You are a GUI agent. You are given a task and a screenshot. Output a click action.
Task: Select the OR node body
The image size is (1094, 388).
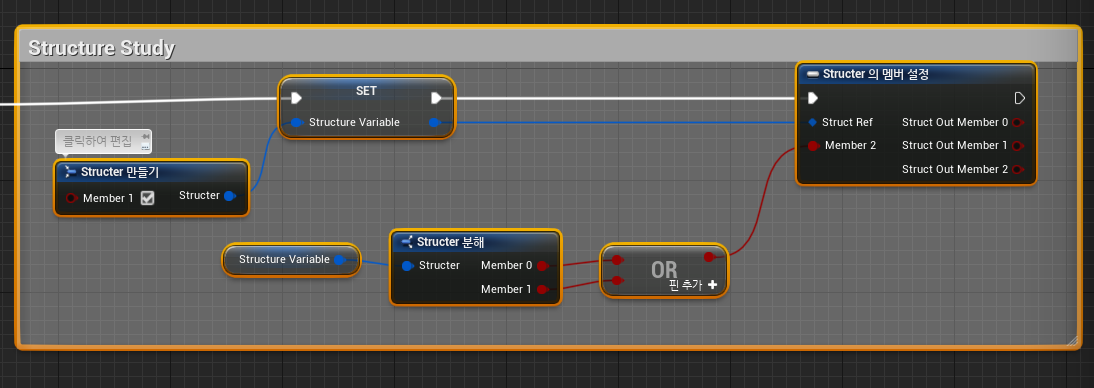pos(664,271)
